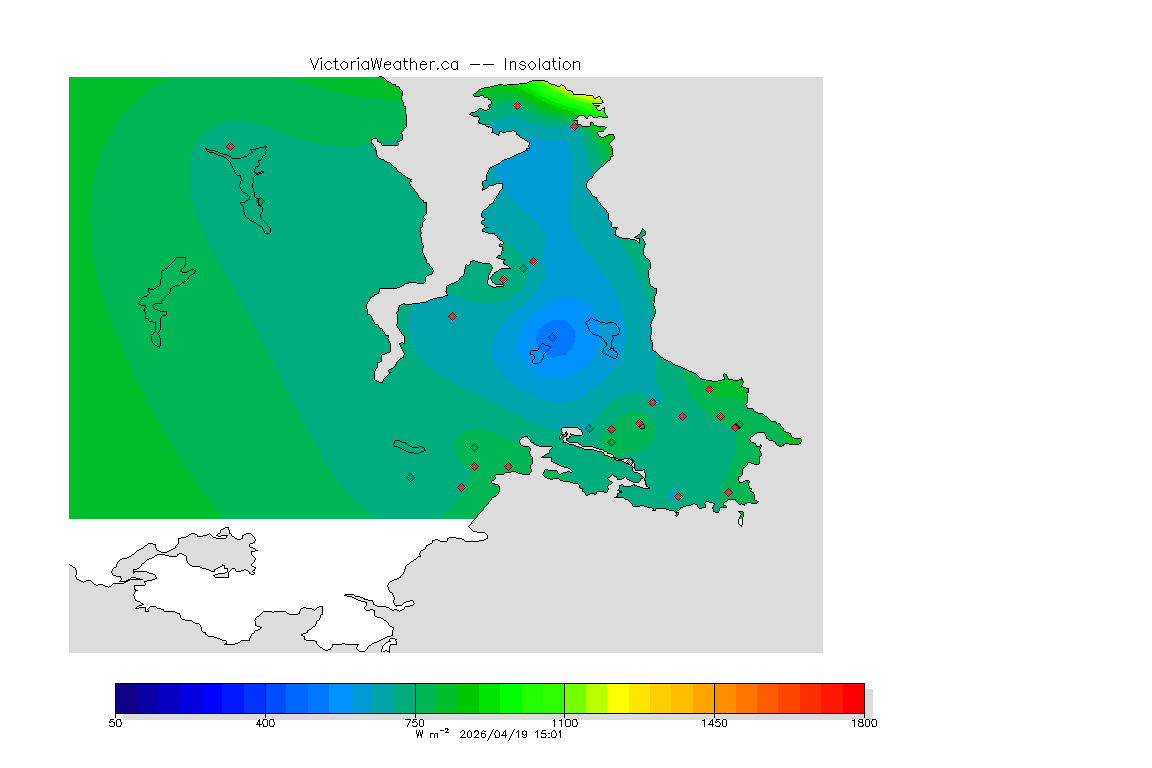This screenshot has width=1152, height=768.
Task: Pick the bright red swatch at the 1800 end
Action: (853, 697)
